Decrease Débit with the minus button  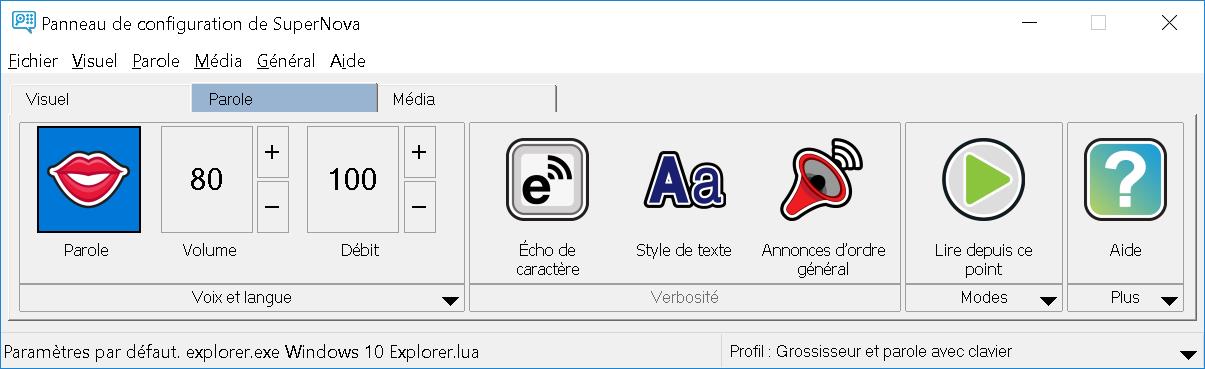click(418, 207)
